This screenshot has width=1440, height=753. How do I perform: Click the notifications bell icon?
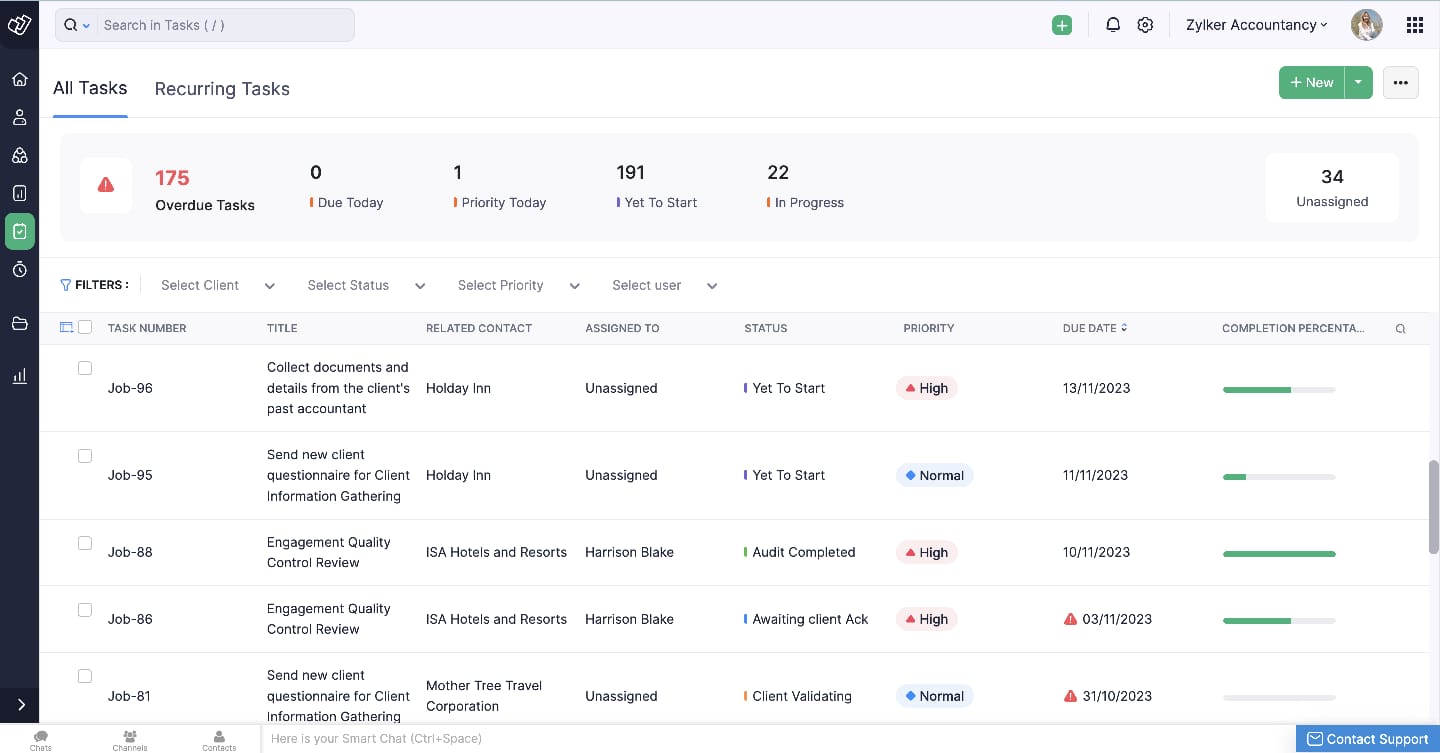click(1113, 24)
